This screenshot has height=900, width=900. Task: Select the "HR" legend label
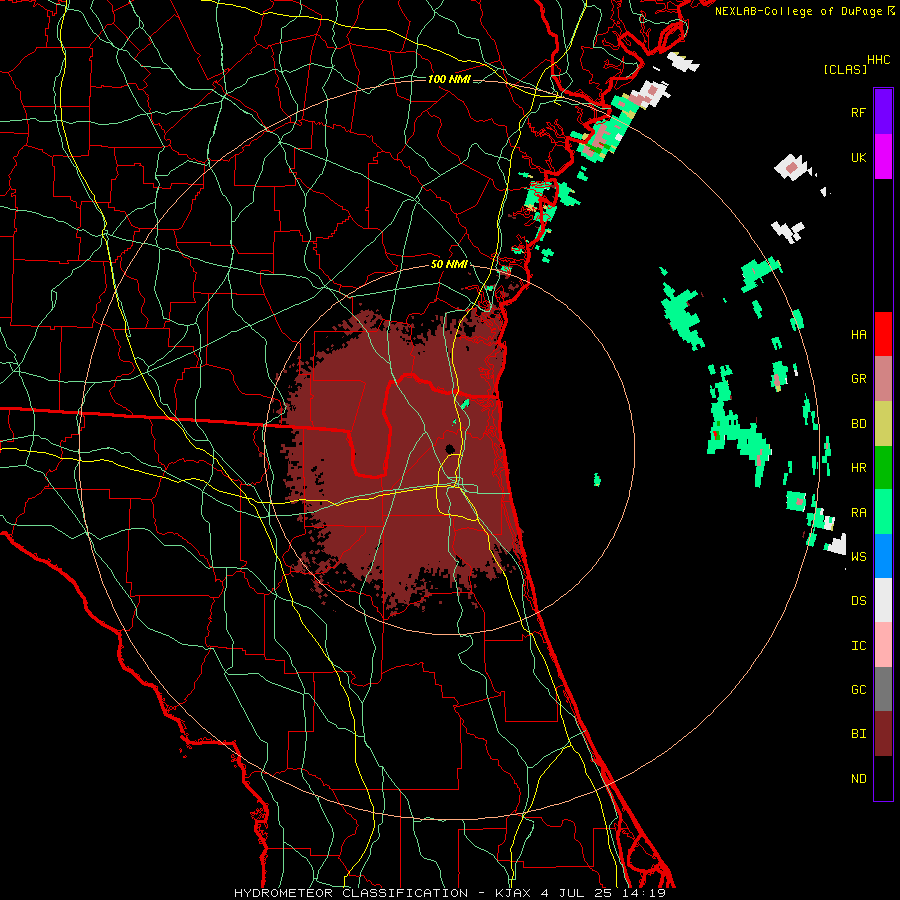858,468
